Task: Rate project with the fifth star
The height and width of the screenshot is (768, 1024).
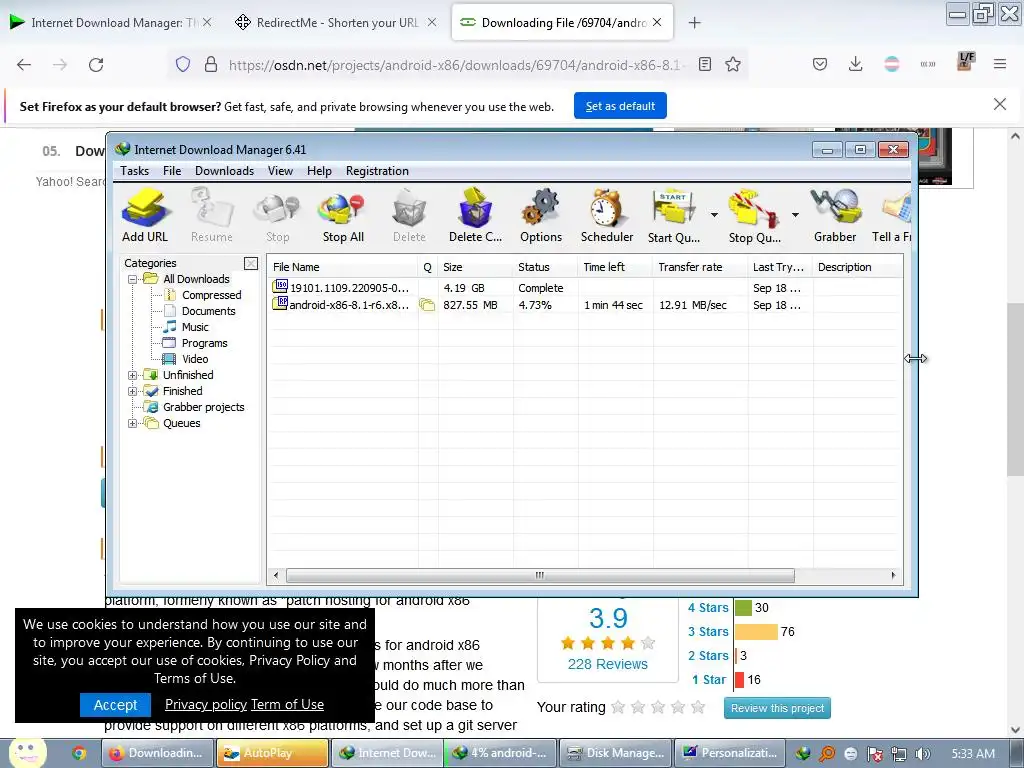Action: [x=698, y=707]
